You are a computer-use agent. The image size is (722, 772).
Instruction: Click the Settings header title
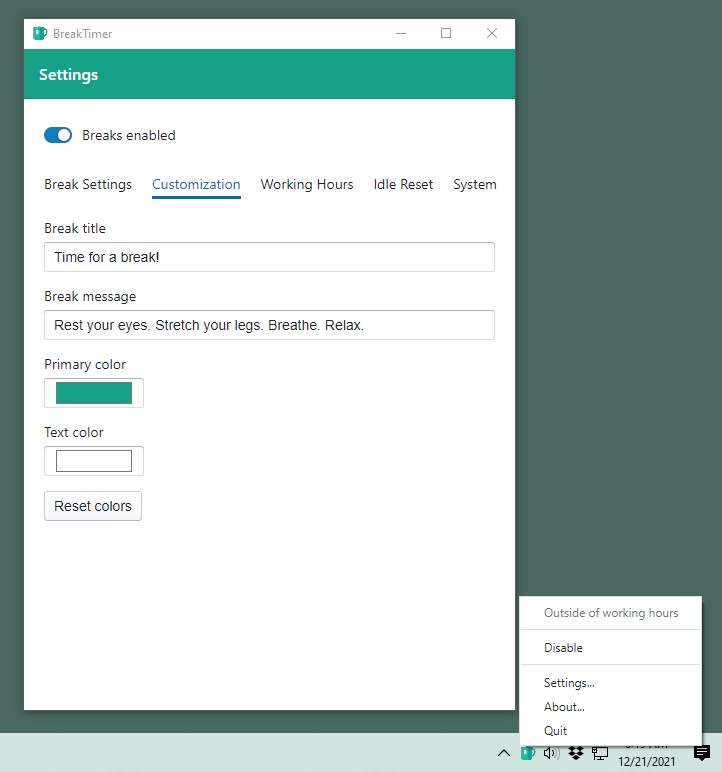coord(68,75)
